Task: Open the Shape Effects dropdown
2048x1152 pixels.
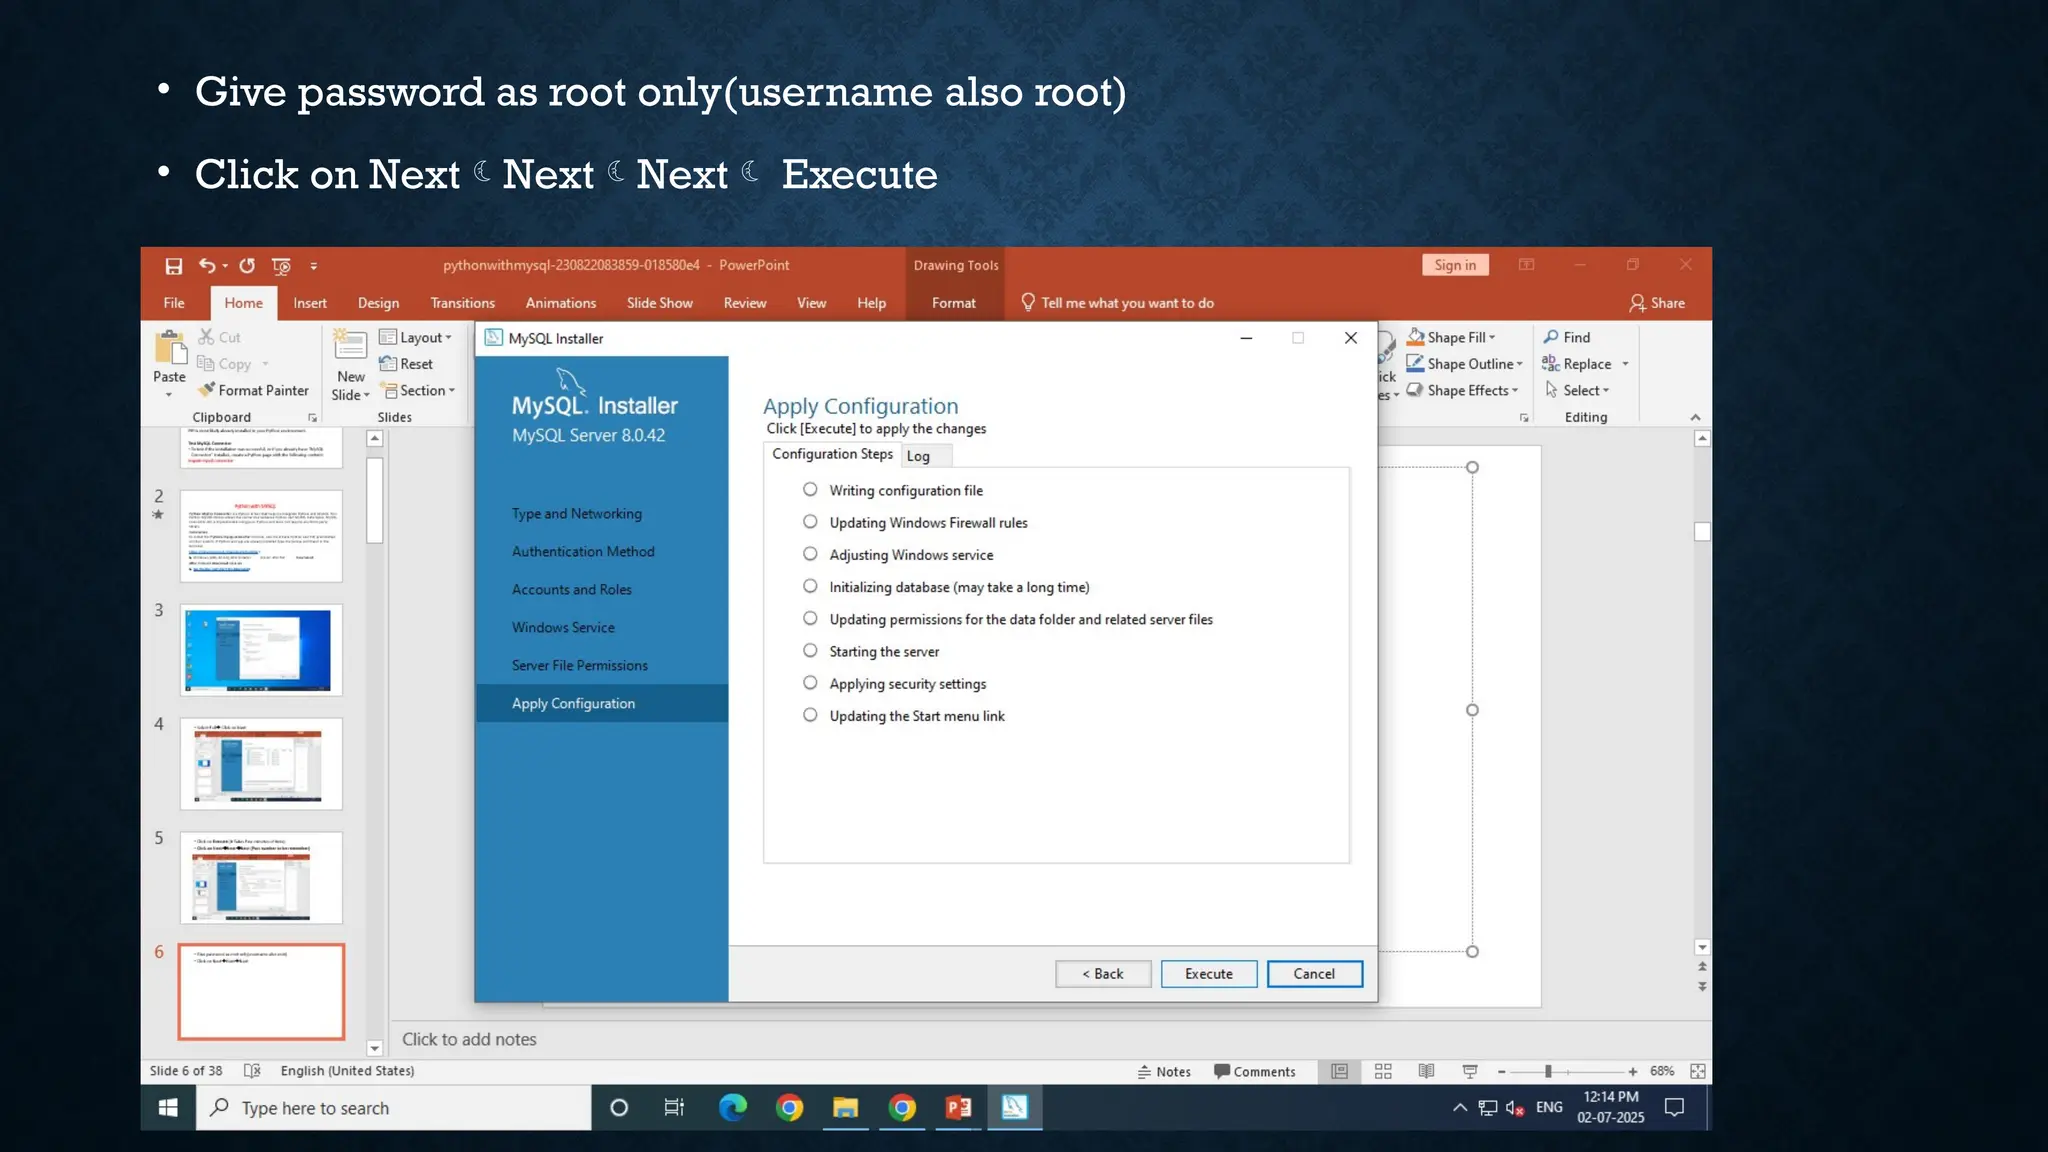Action: click(x=1462, y=390)
